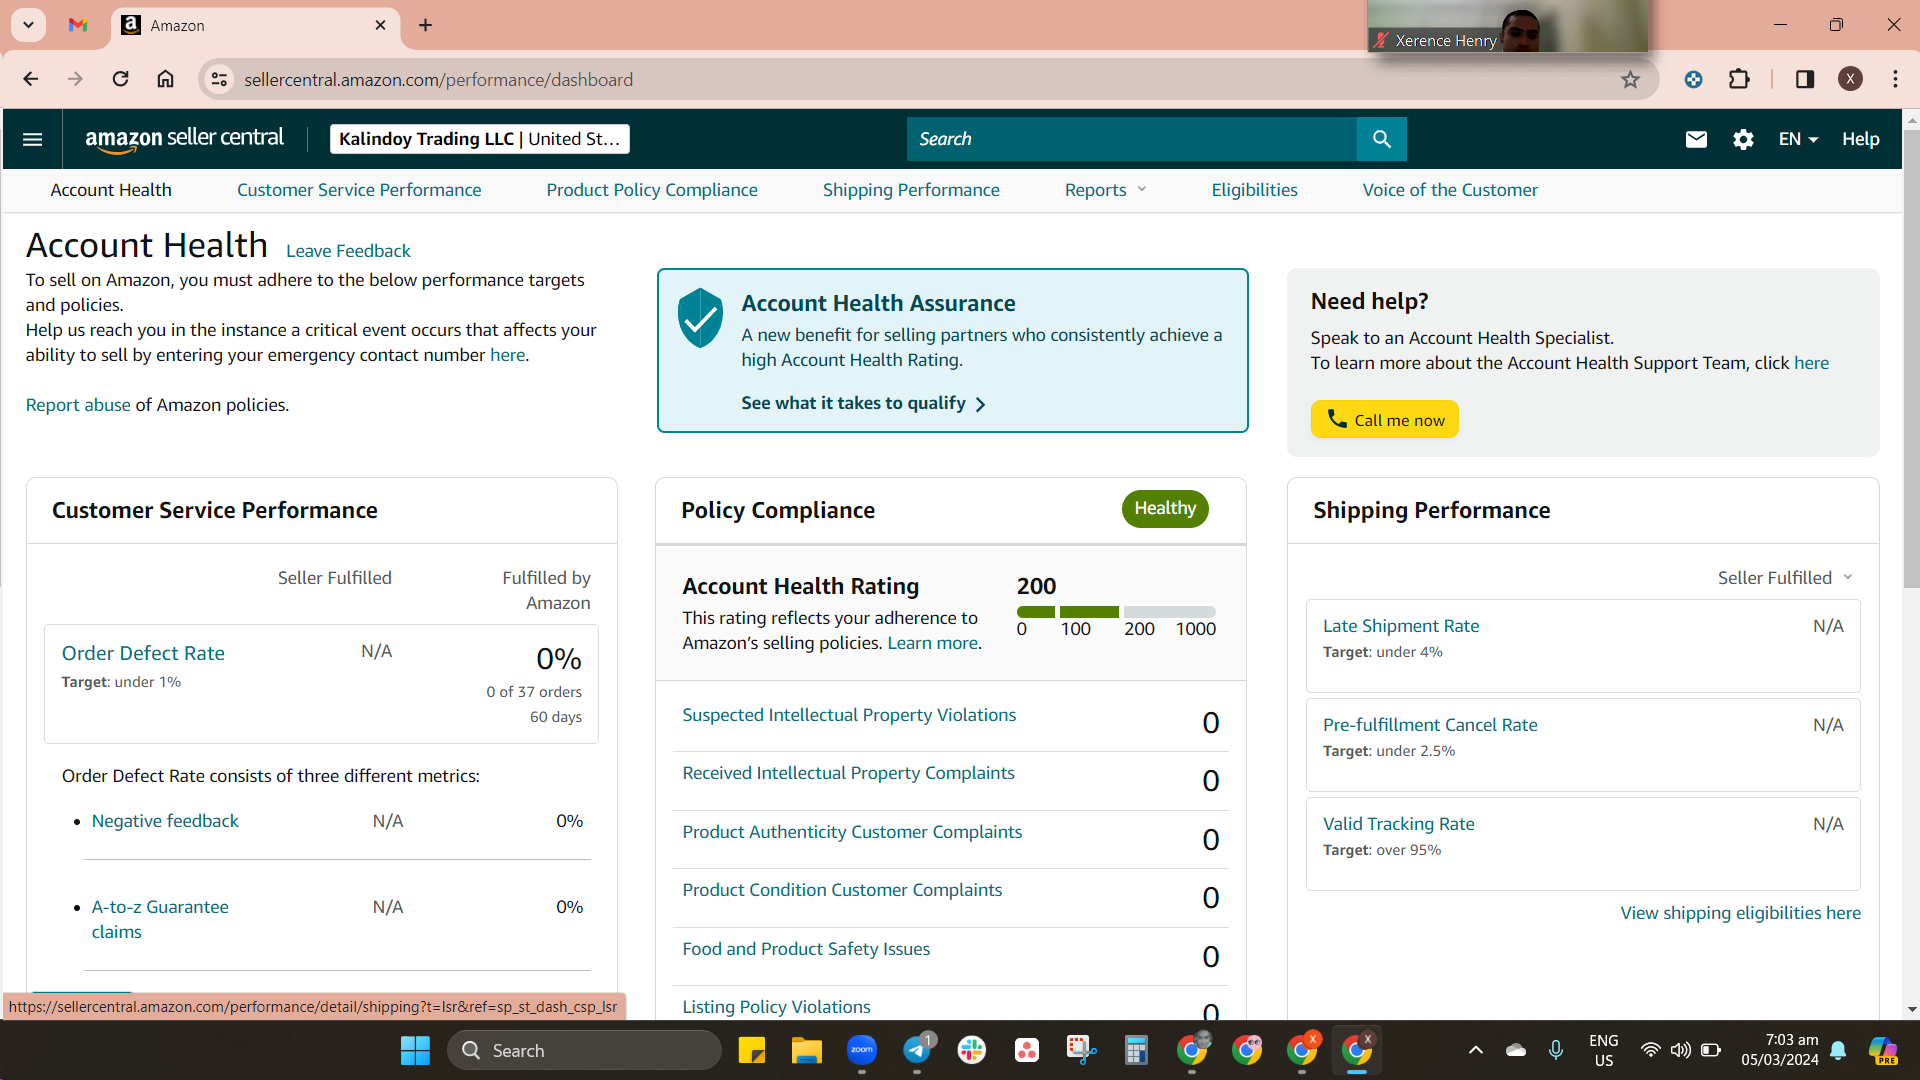Expand the EN language dropdown

(x=1798, y=139)
